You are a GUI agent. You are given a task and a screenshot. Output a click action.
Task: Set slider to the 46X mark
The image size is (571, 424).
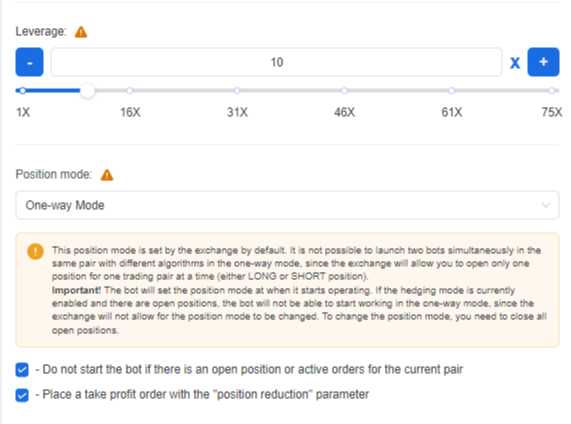[344, 90]
